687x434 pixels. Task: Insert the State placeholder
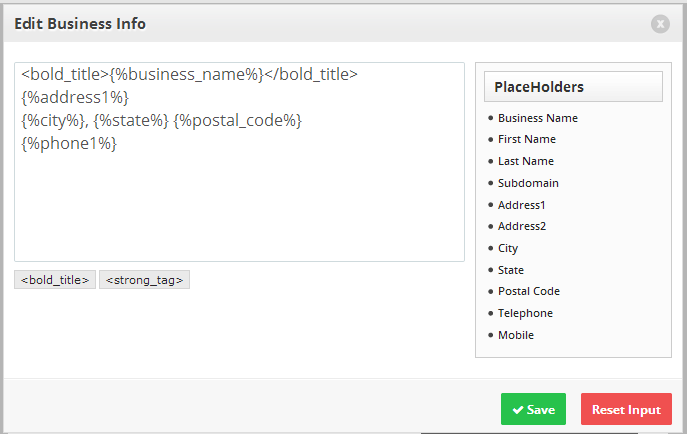(x=510, y=270)
